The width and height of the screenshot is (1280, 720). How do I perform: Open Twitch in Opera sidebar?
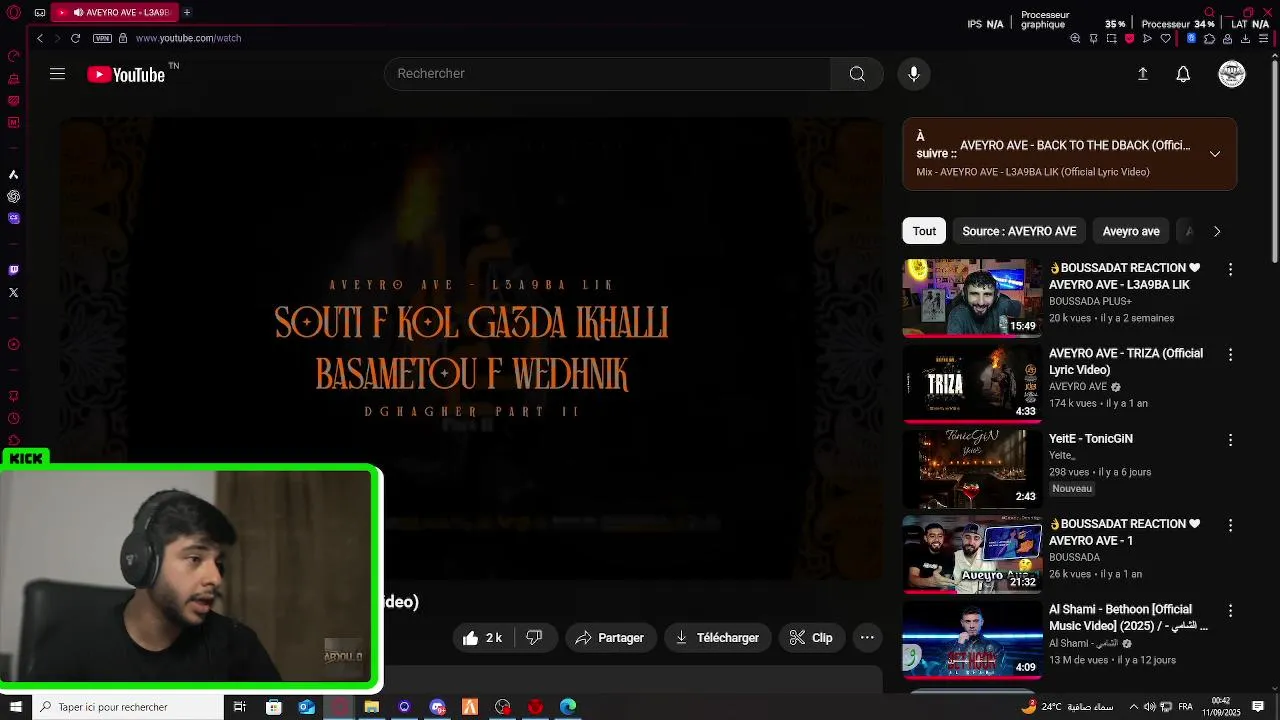coord(13,270)
